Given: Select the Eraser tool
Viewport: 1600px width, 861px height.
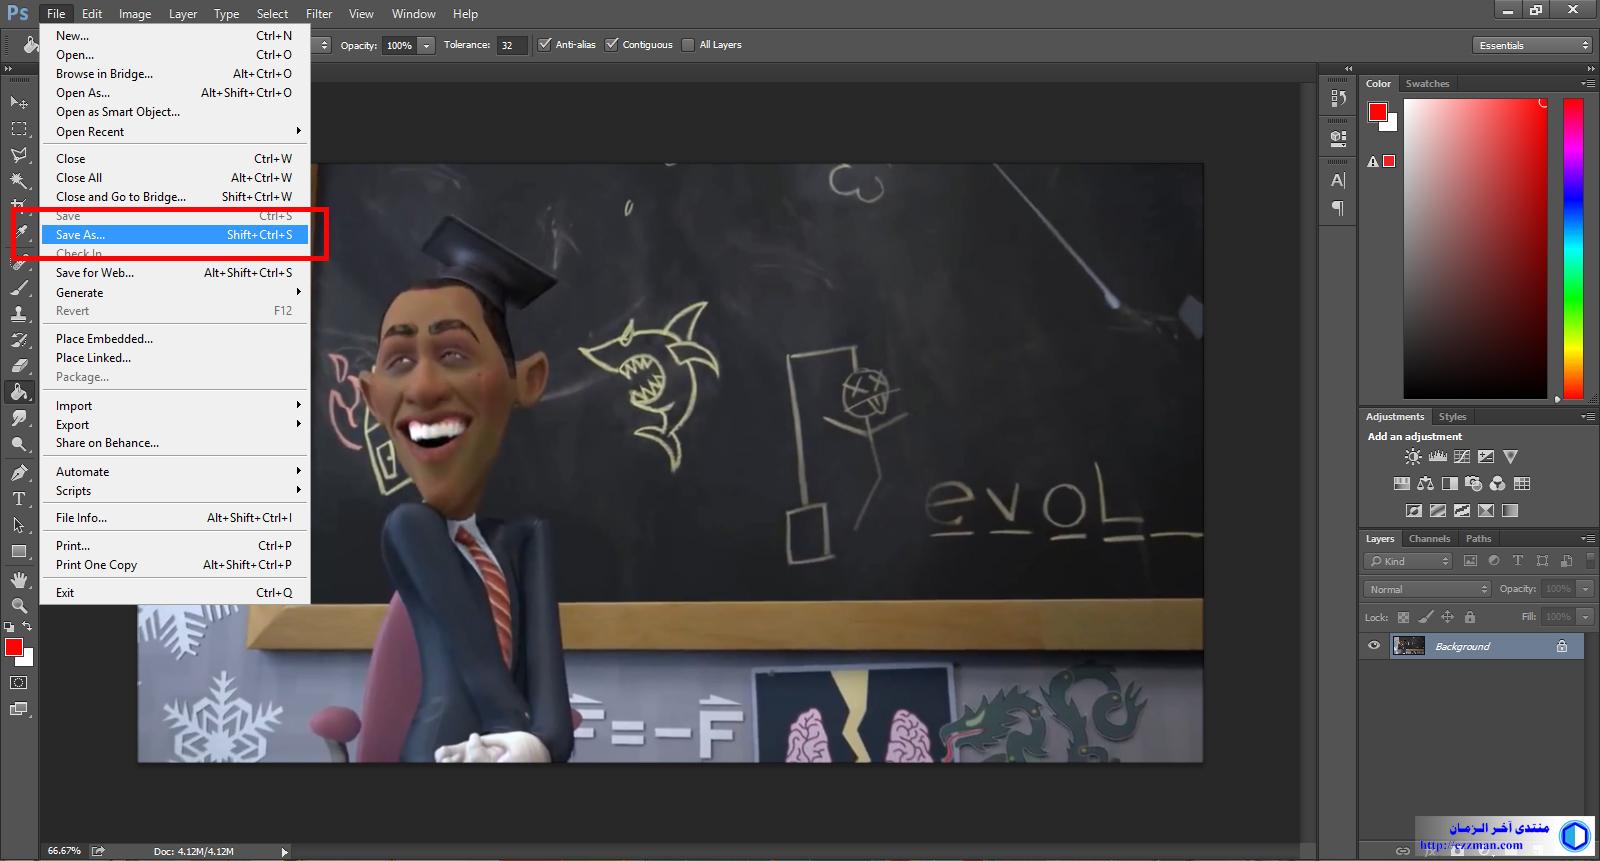Looking at the screenshot, I should [x=18, y=366].
